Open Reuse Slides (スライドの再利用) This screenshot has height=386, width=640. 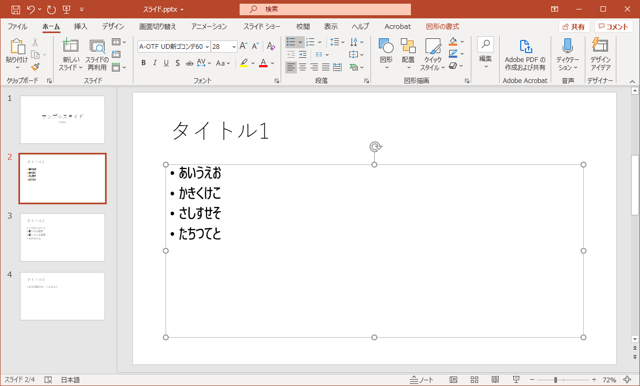pos(97,55)
